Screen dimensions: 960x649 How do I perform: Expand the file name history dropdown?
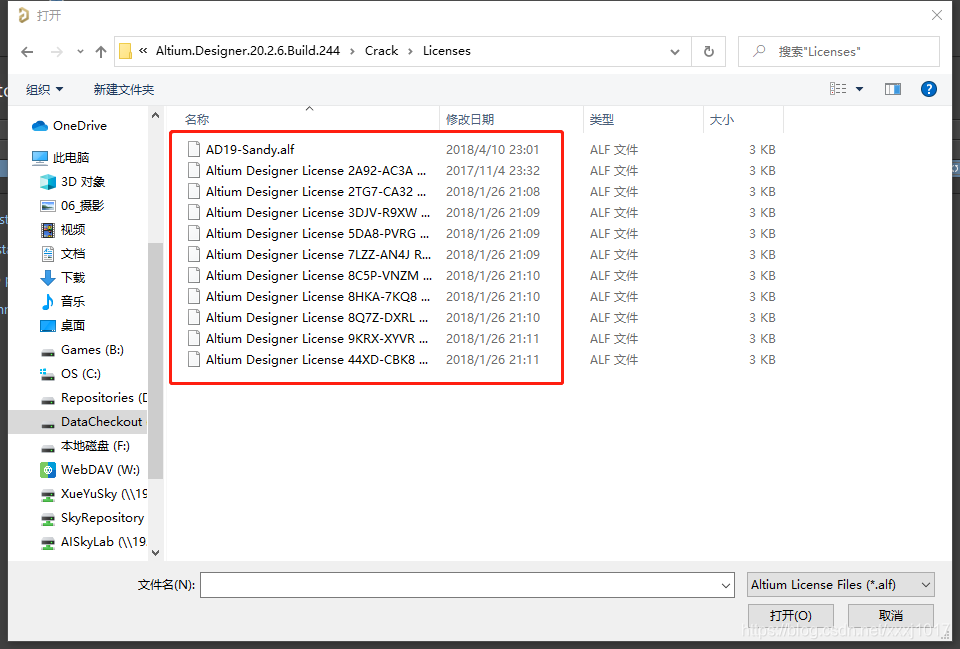726,585
